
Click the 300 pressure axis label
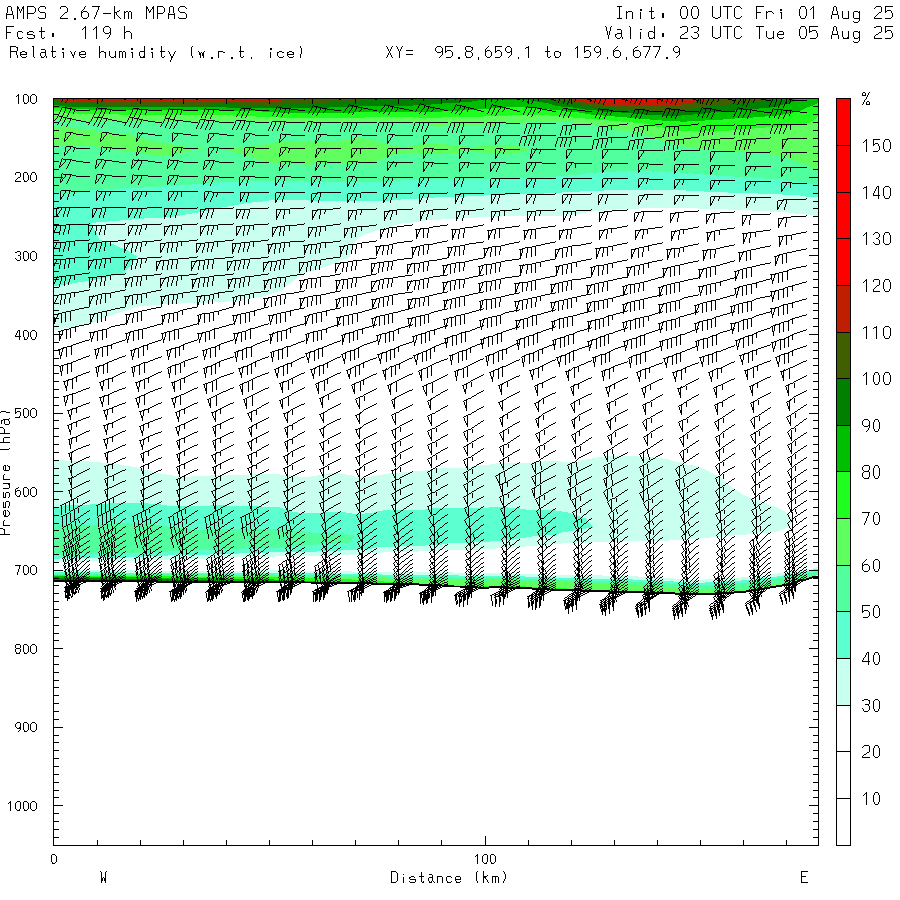pos(26,256)
